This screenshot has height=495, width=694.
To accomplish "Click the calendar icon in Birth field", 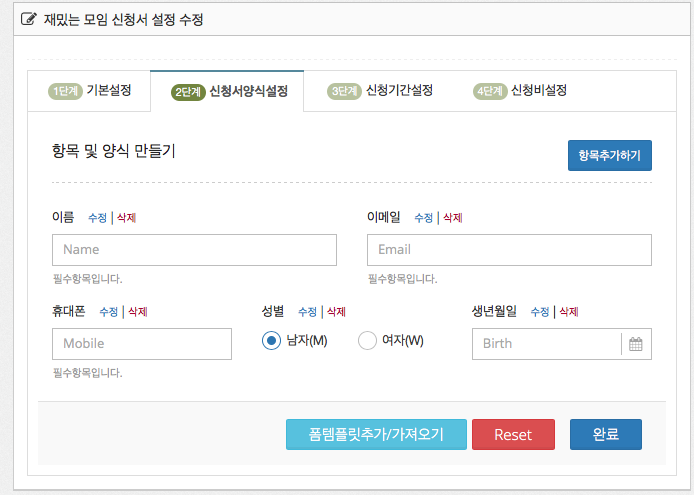I will [x=635, y=344].
